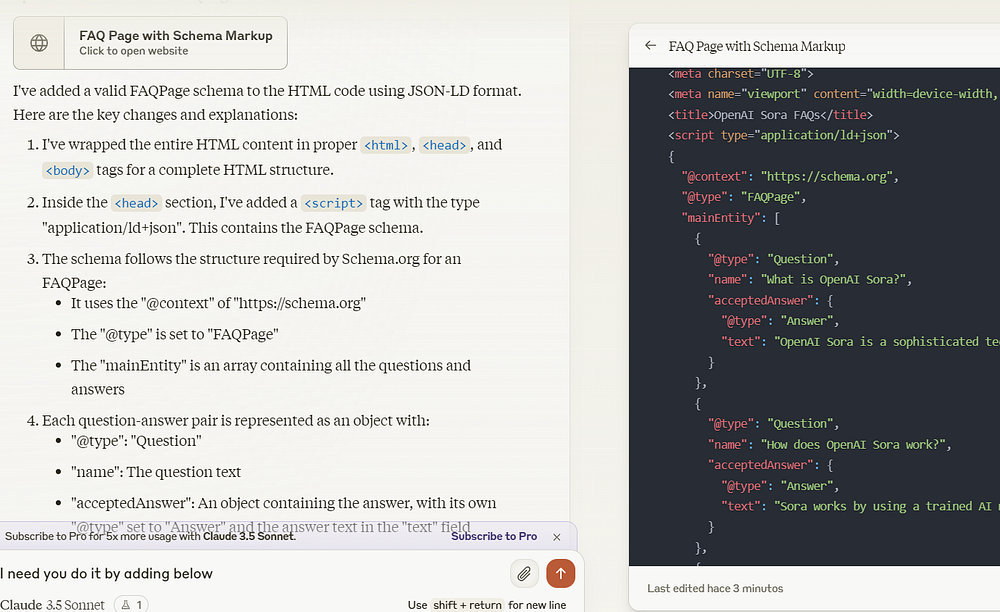Click the inline <script> code tag
The width and height of the screenshot is (1000, 612).
(x=334, y=203)
